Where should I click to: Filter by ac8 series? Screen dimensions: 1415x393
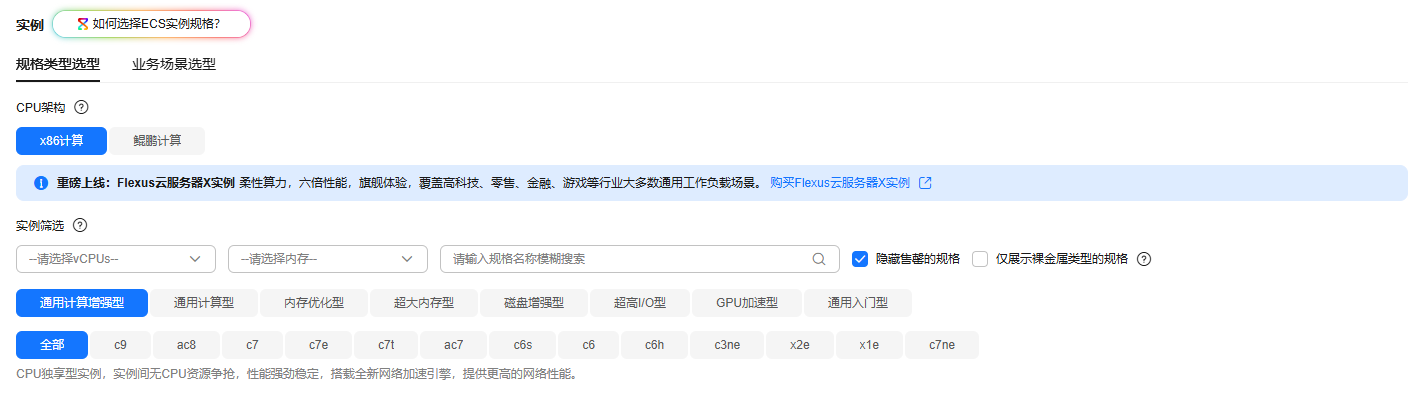(x=186, y=345)
